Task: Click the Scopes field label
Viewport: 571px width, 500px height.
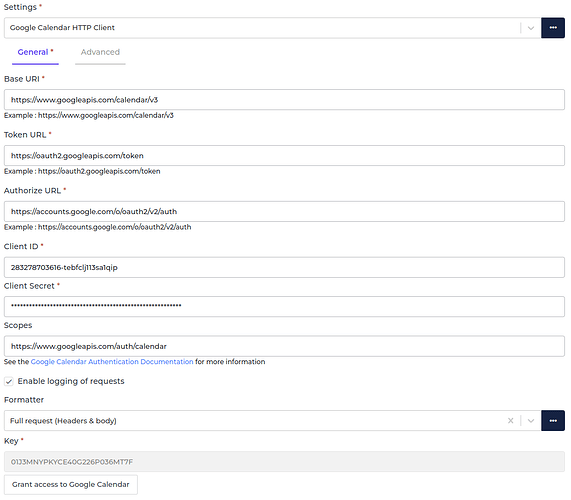Action: pyautogui.click(x=18, y=325)
